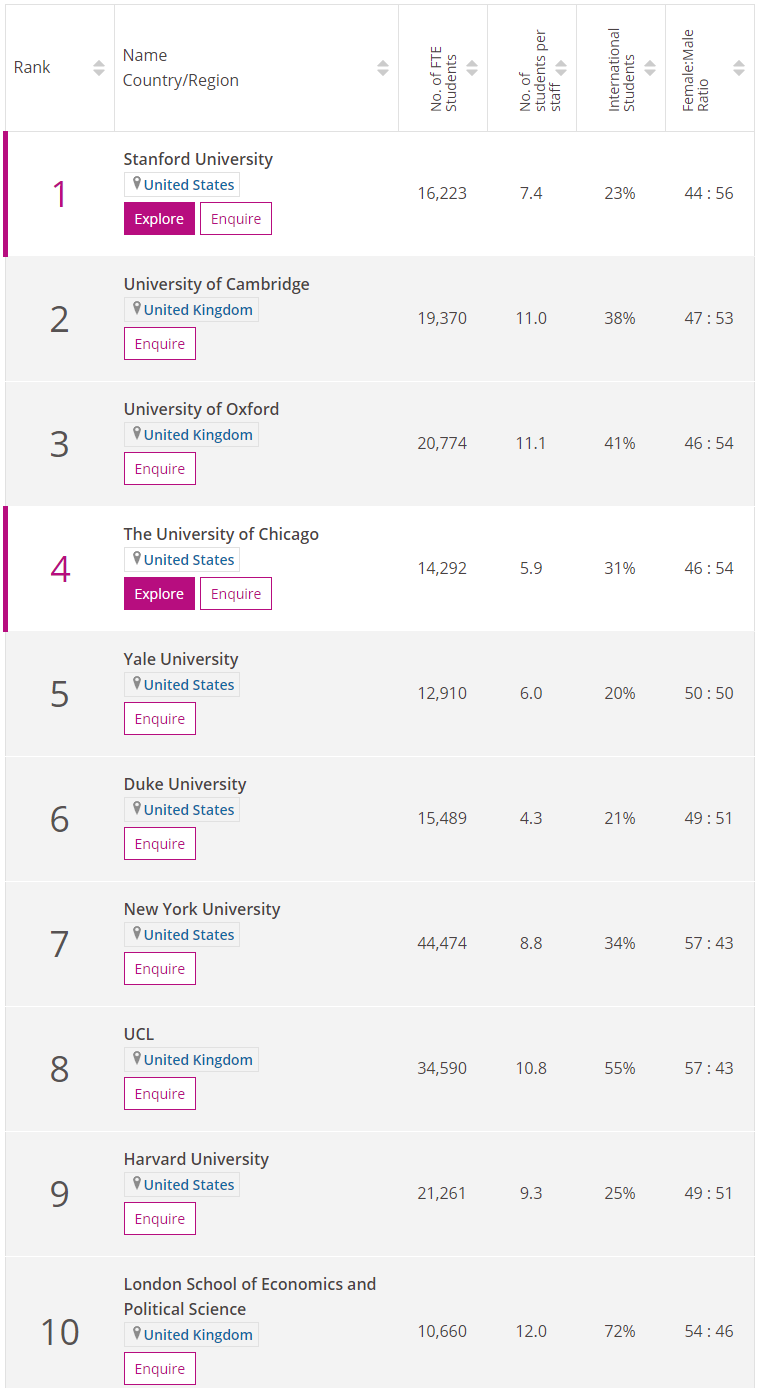Select the rank 7 number cell
Image resolution: width=762 pixels, height=1388 pixels.
pyautogui.click(x=60, y=944)
